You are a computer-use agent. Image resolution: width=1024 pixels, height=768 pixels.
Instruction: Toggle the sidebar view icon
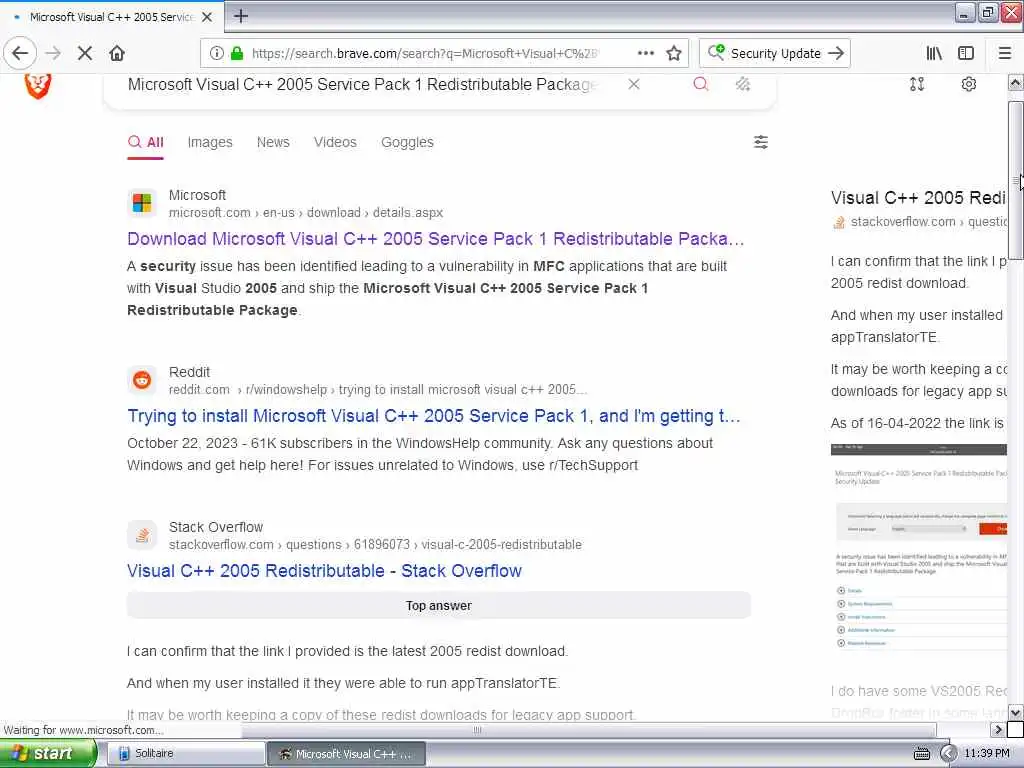click(965, 53)
